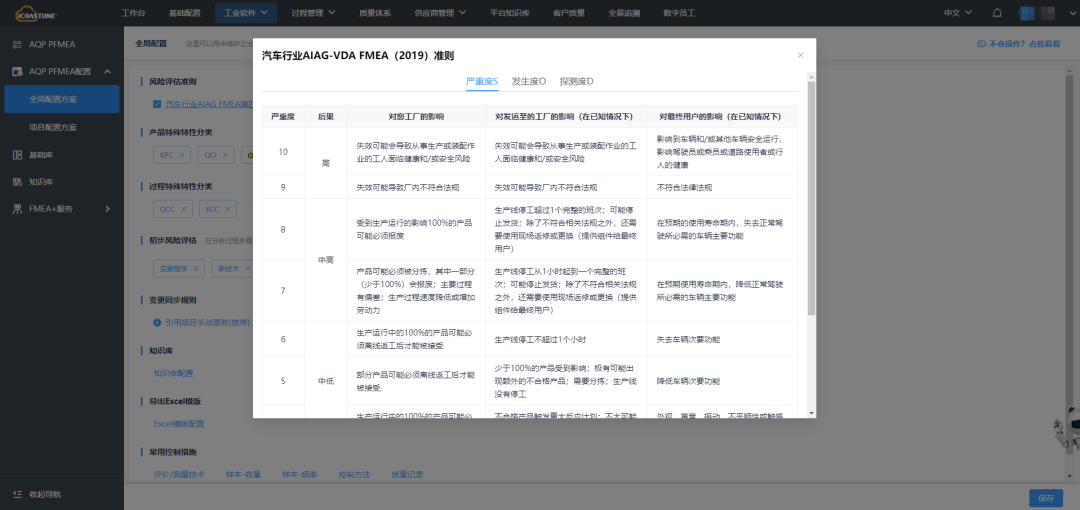This screenshot has height=510, width=1080.
Task: Remove the 变更程序 tag
Action: pos(196,269)
